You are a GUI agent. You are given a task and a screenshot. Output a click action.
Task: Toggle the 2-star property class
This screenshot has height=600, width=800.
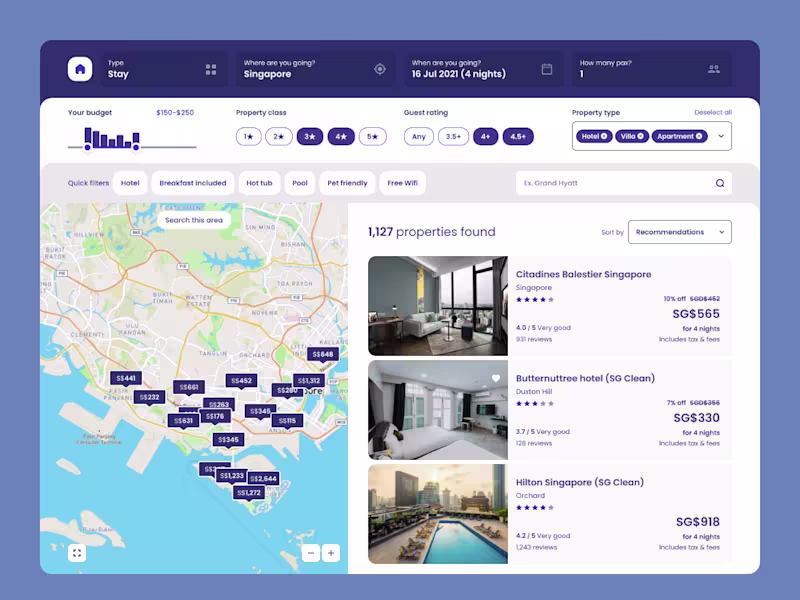[x=279, y=137]
